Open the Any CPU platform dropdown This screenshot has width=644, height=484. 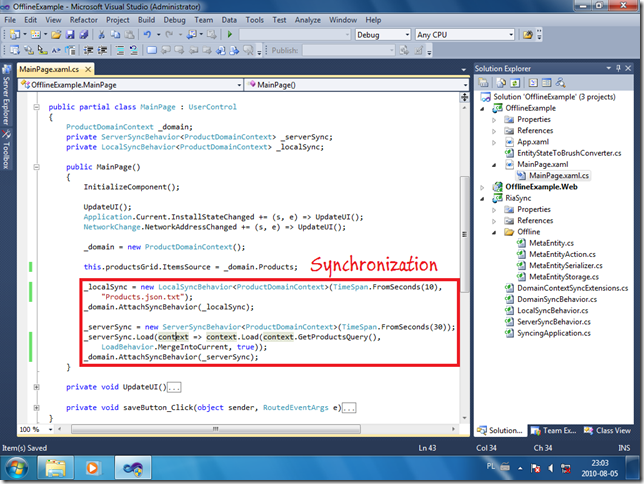(x=465, y=35)
